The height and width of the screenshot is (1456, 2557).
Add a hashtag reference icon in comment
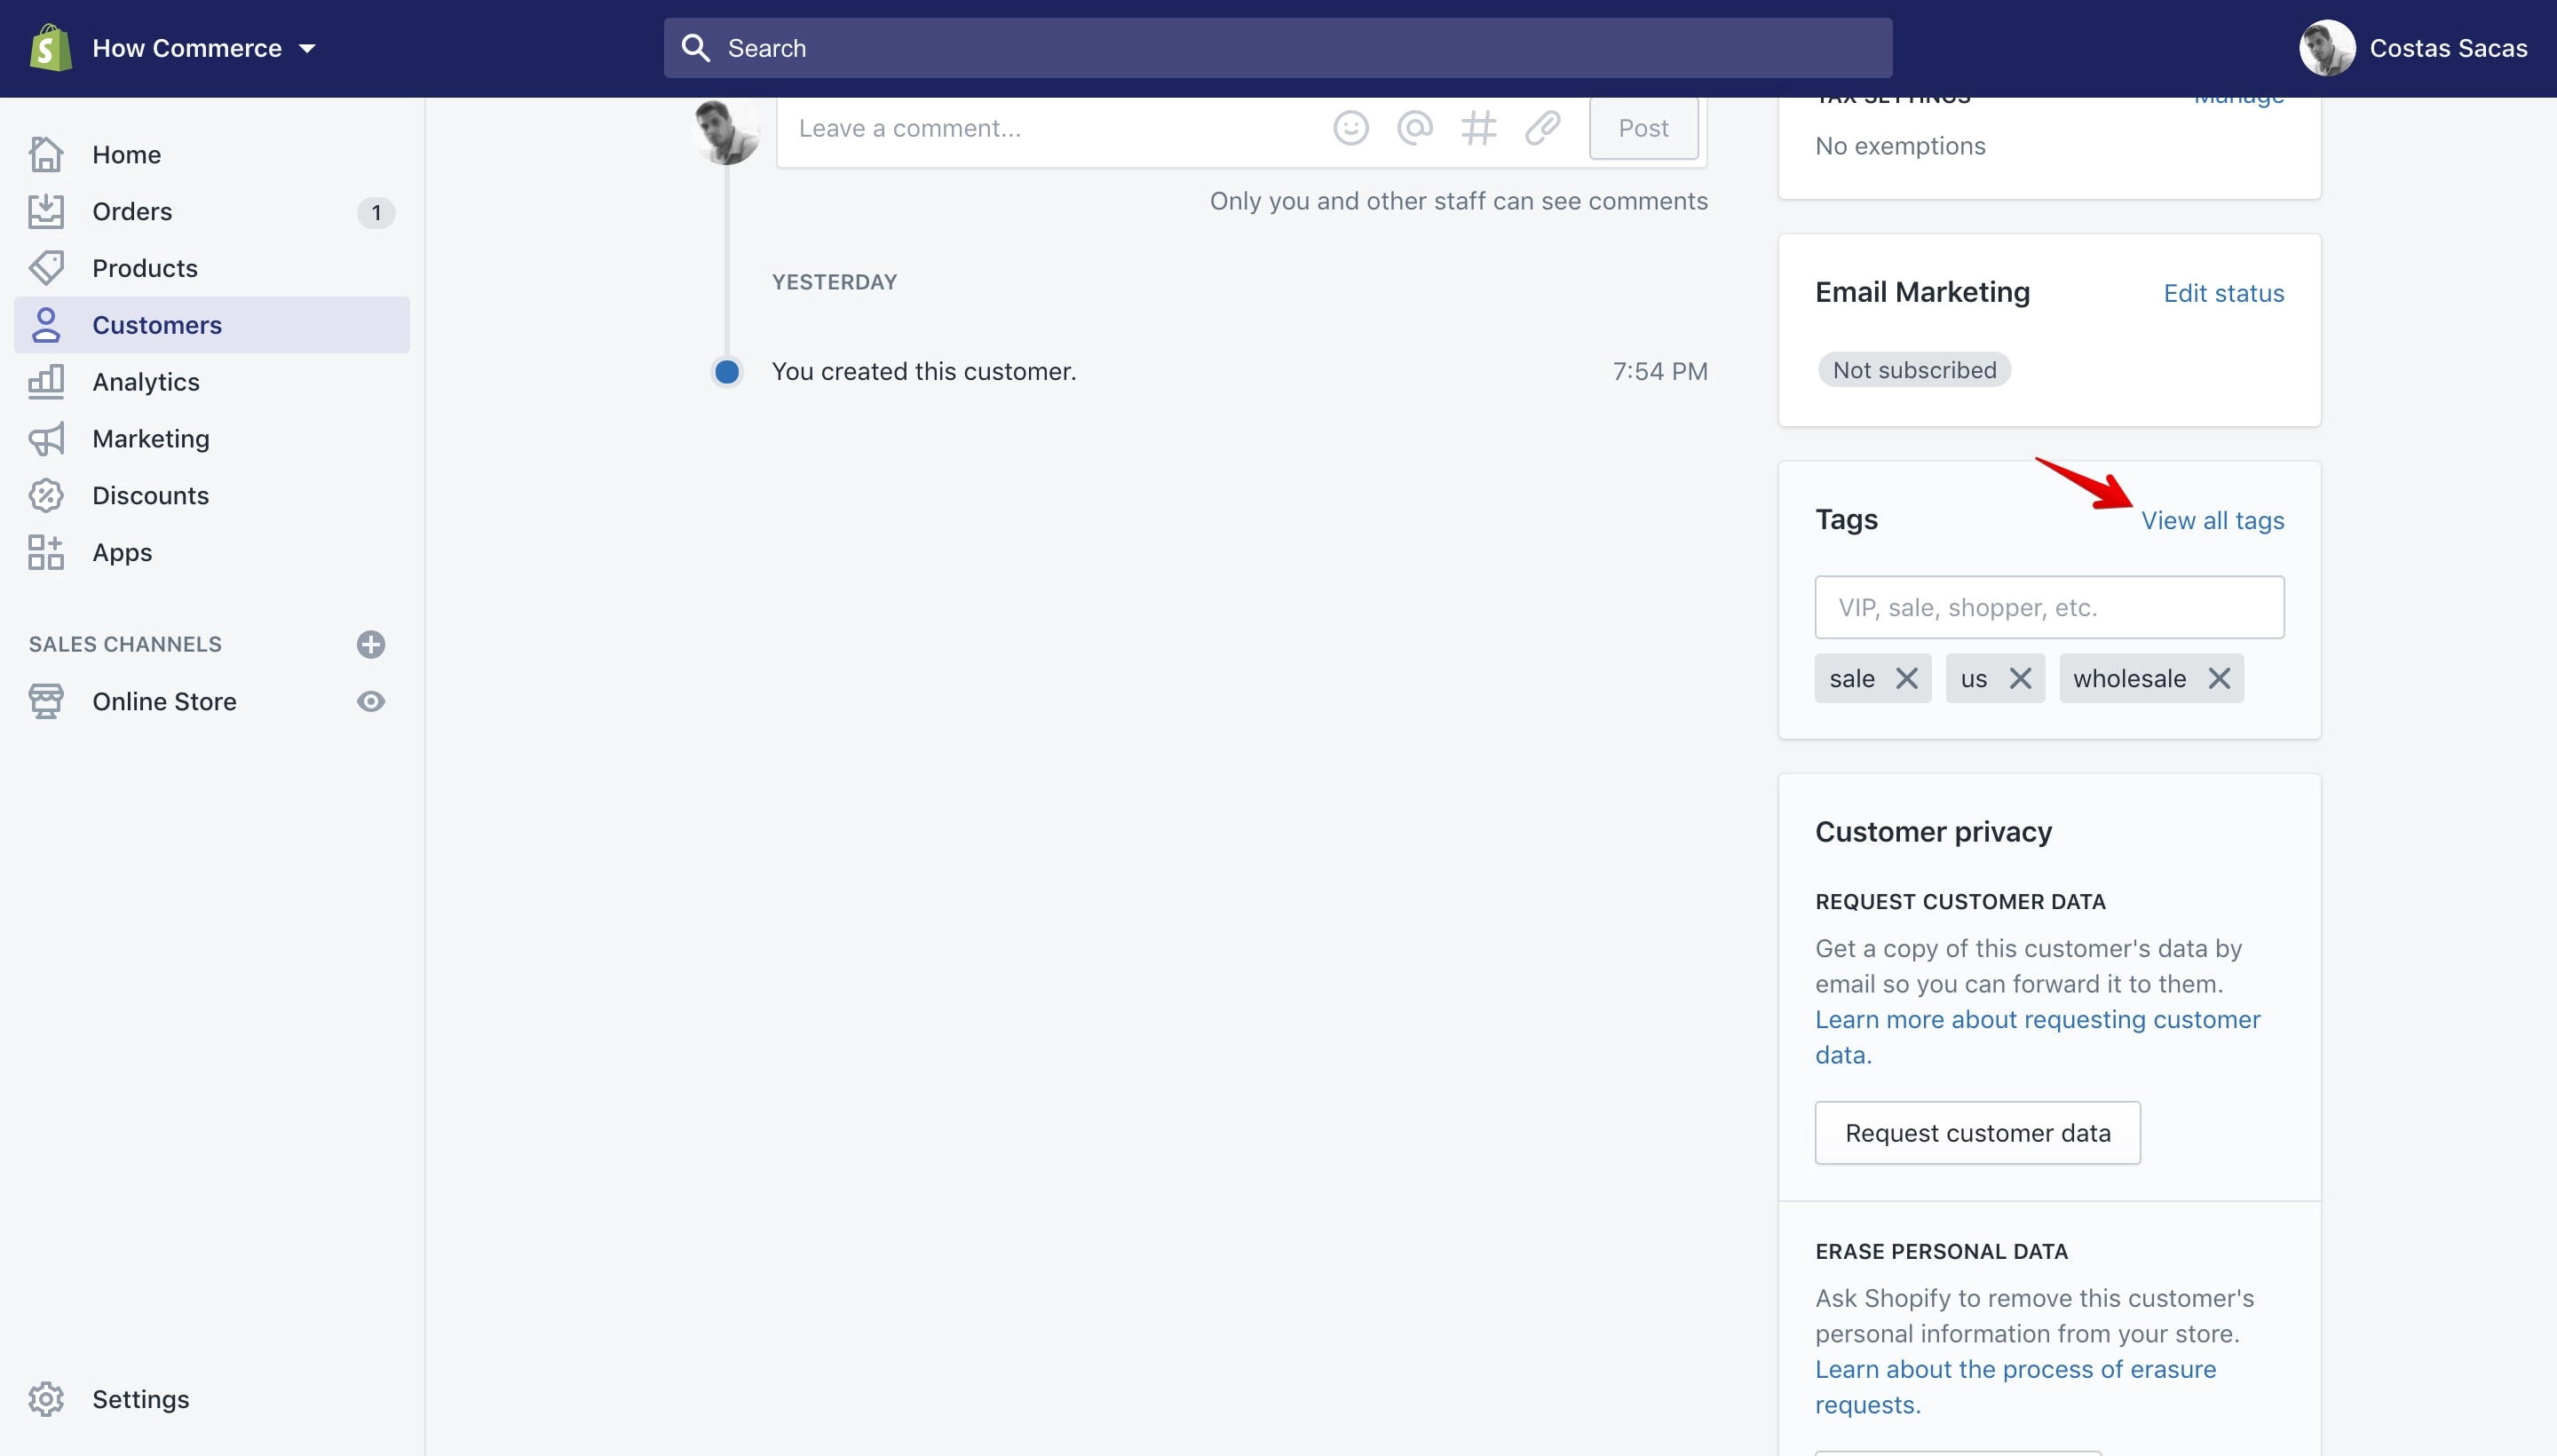tap(1478, 128)
